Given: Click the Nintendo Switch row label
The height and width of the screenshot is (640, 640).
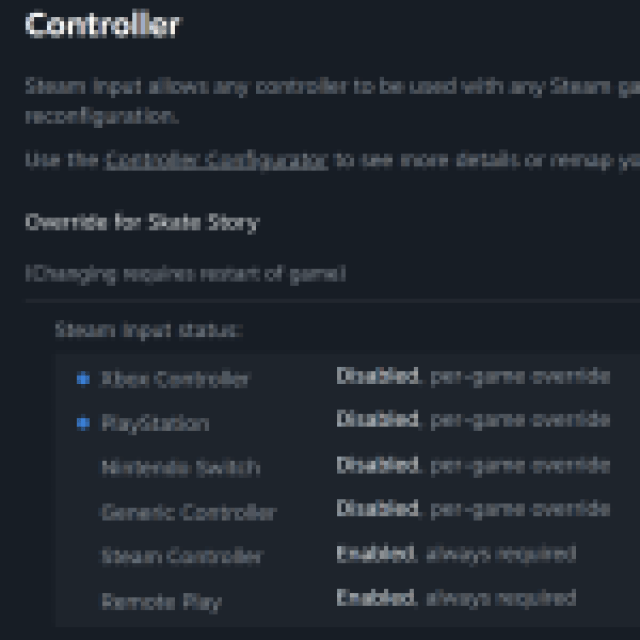Looking at the screenshot, I should pos(180,467).
